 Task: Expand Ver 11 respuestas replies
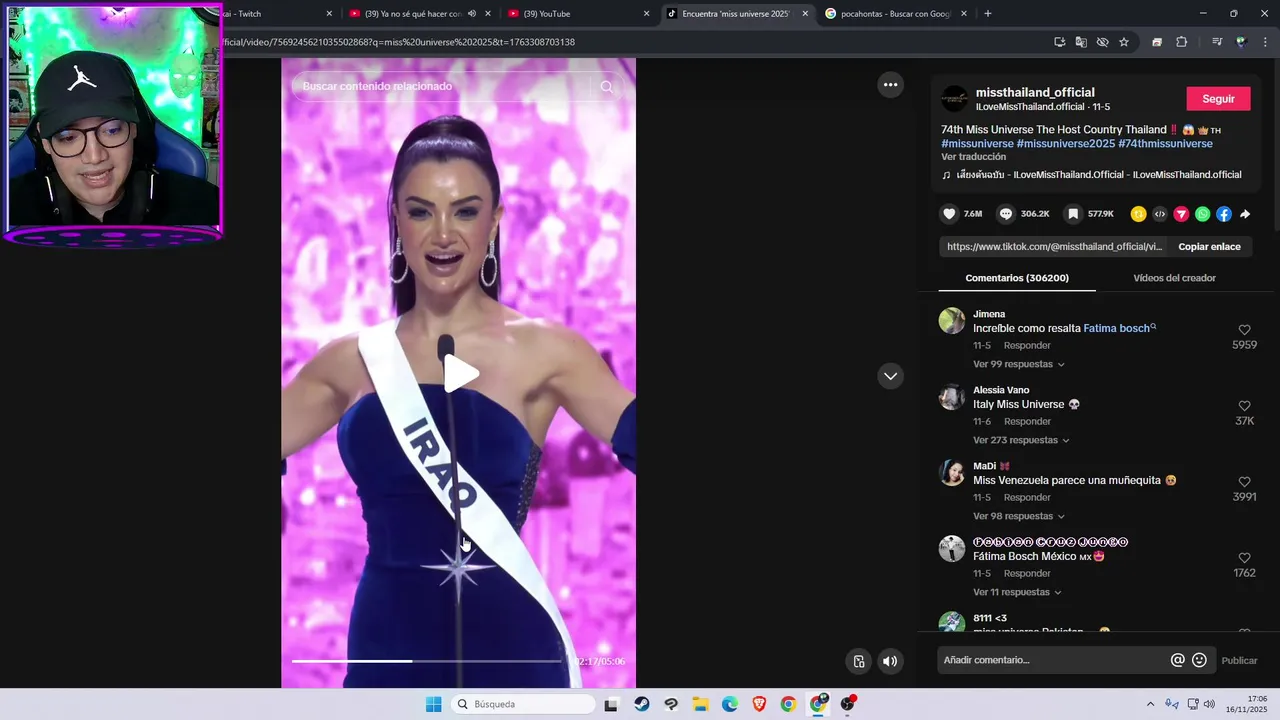[x=1017, y=592]
